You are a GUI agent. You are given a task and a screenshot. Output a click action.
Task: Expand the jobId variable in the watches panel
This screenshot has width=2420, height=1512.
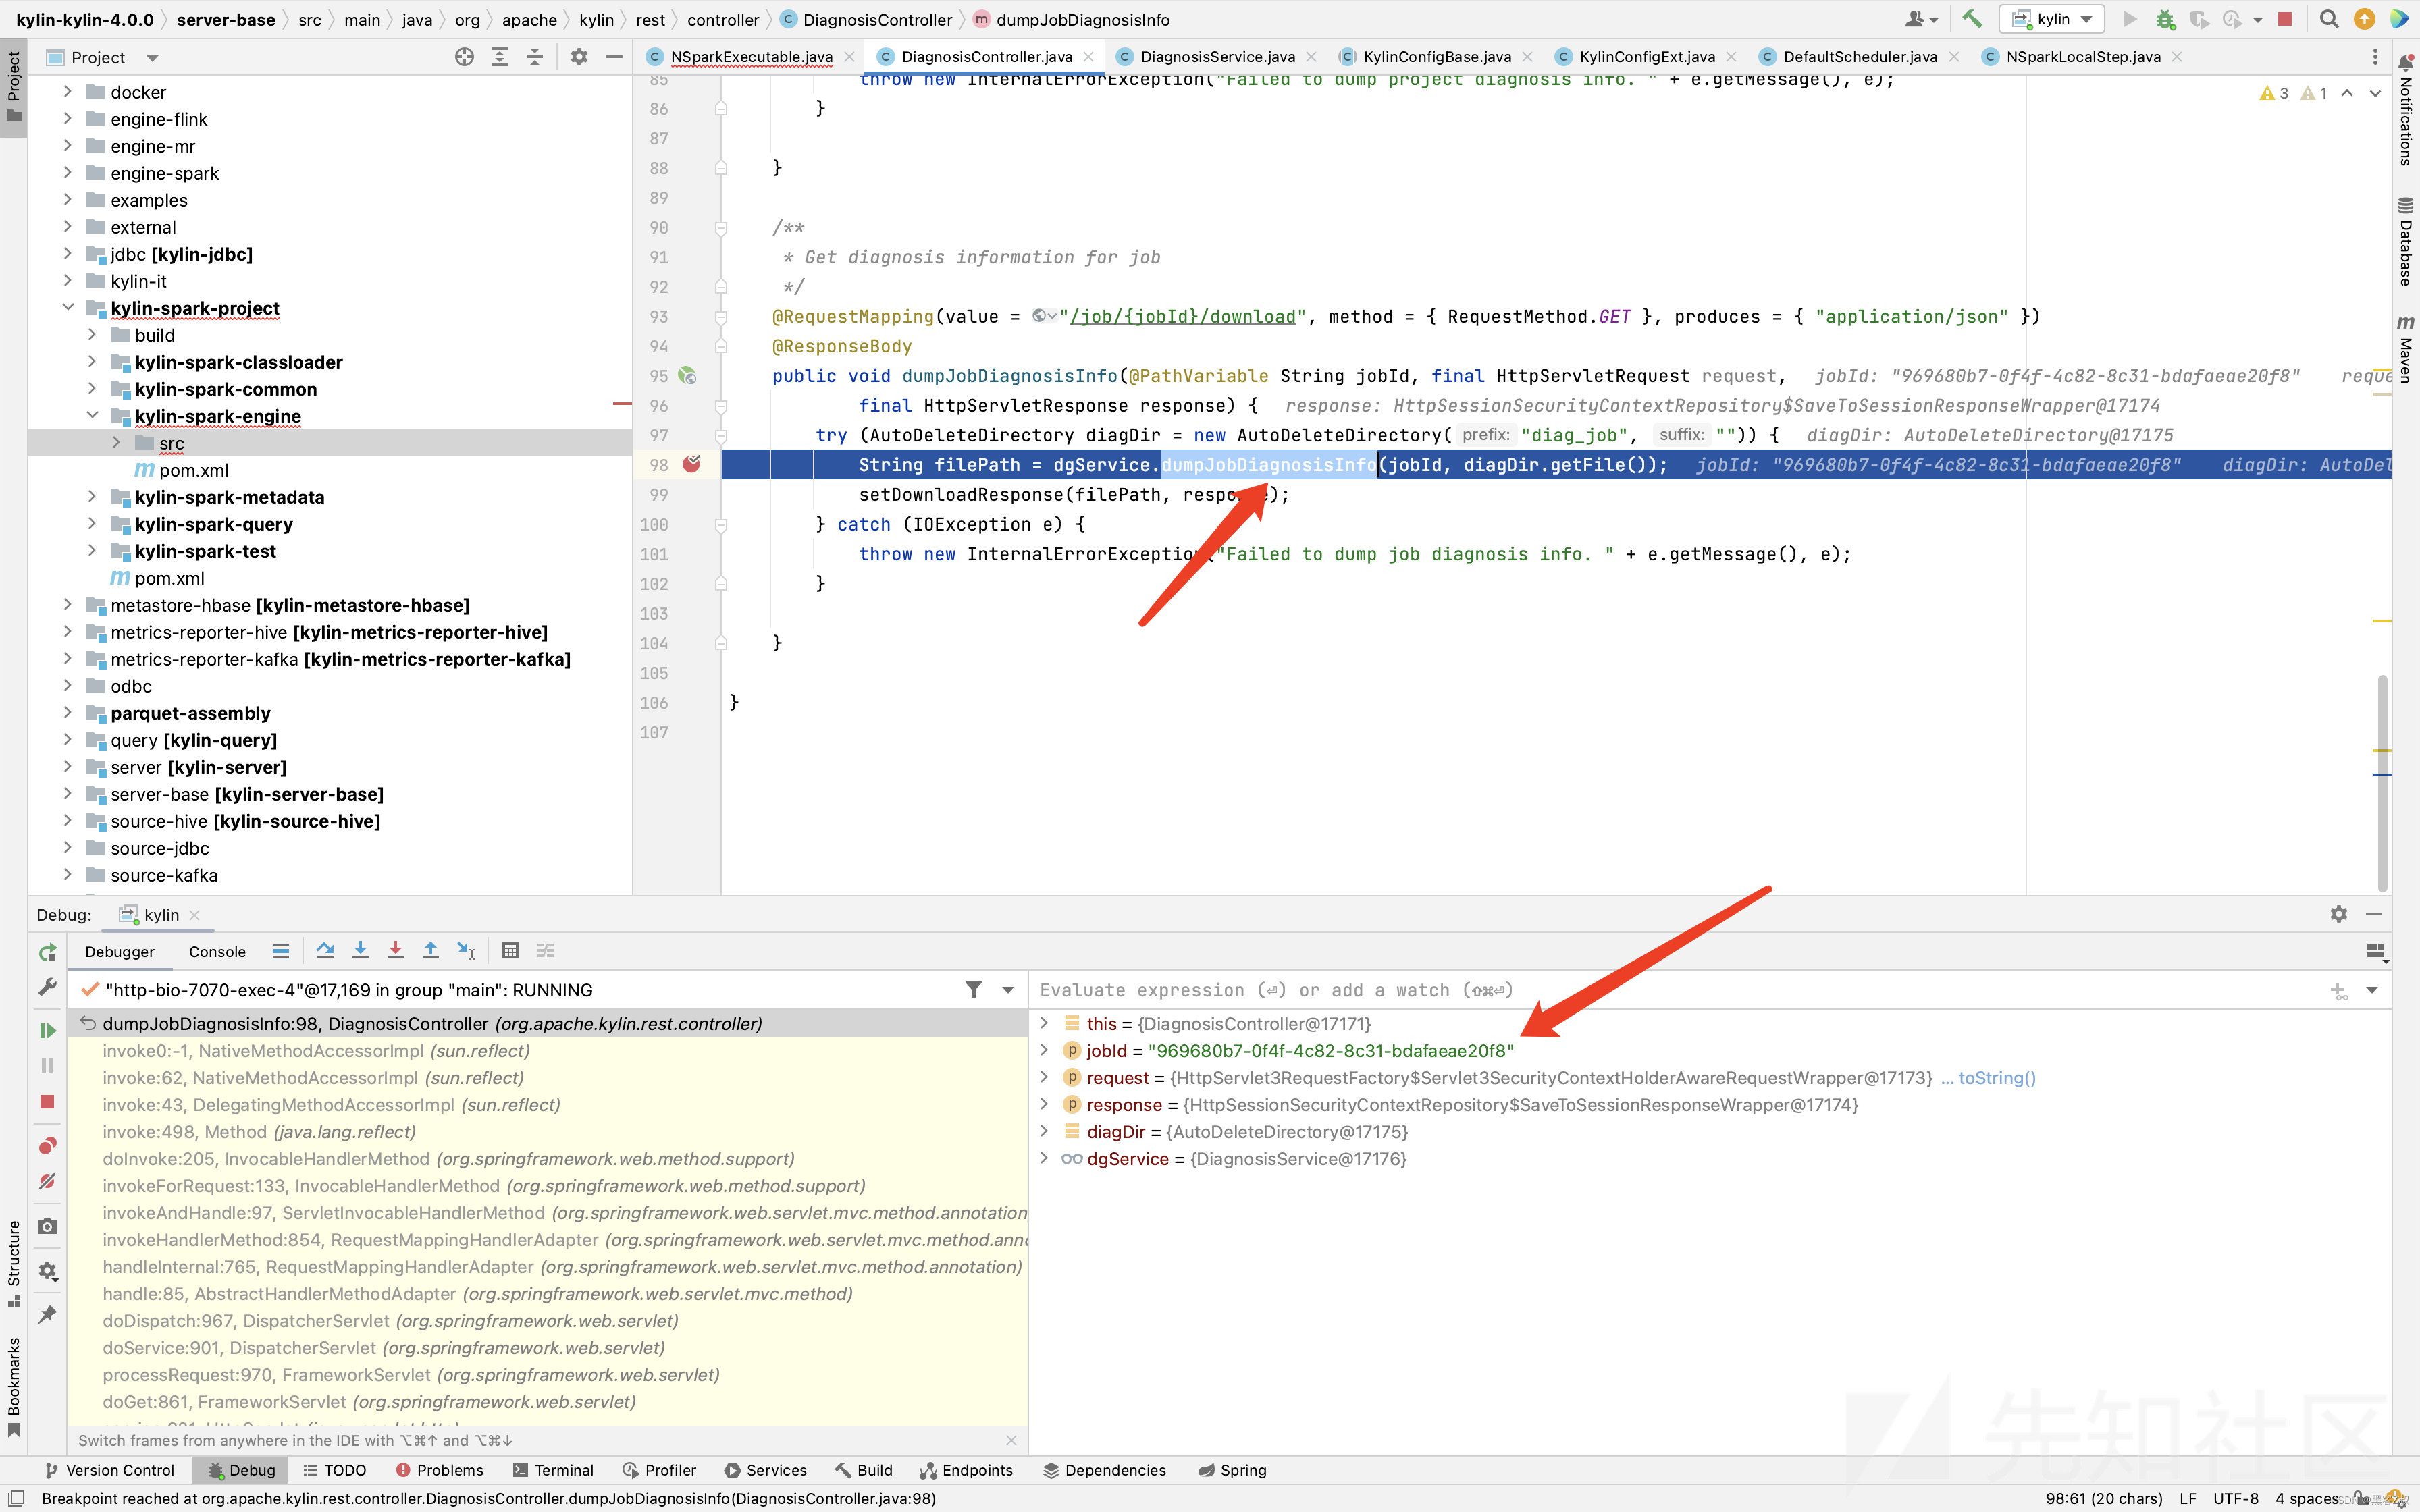pyautogui.click(x=1045, y=1050)
